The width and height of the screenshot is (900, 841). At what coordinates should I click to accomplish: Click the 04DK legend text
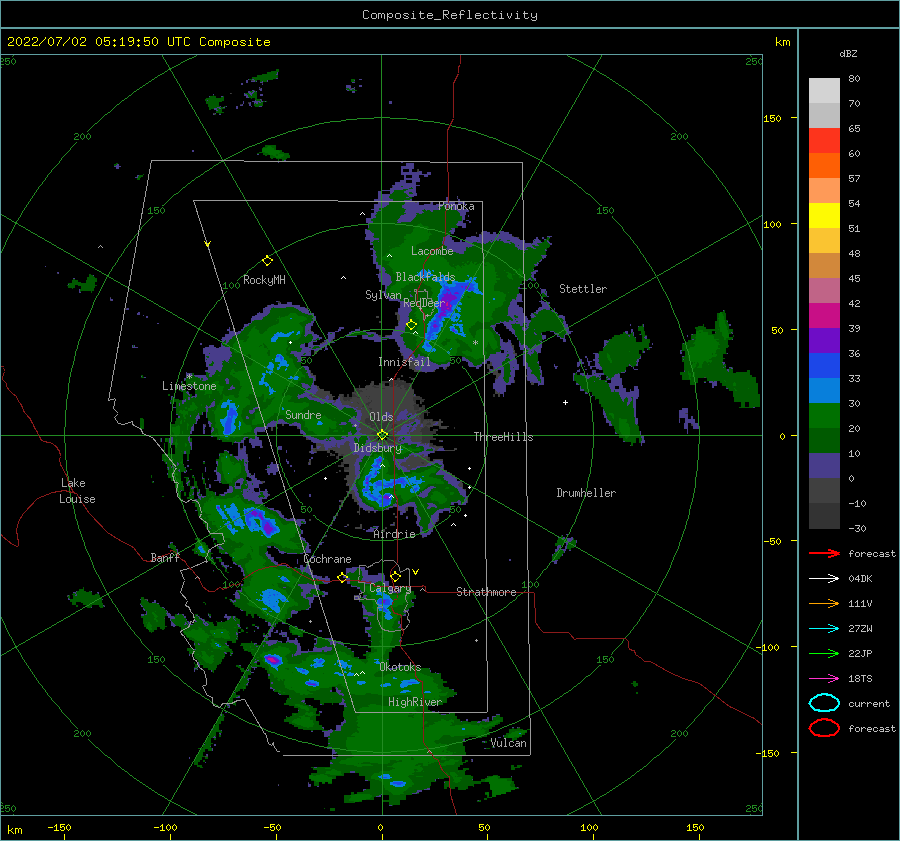[860, 579]
